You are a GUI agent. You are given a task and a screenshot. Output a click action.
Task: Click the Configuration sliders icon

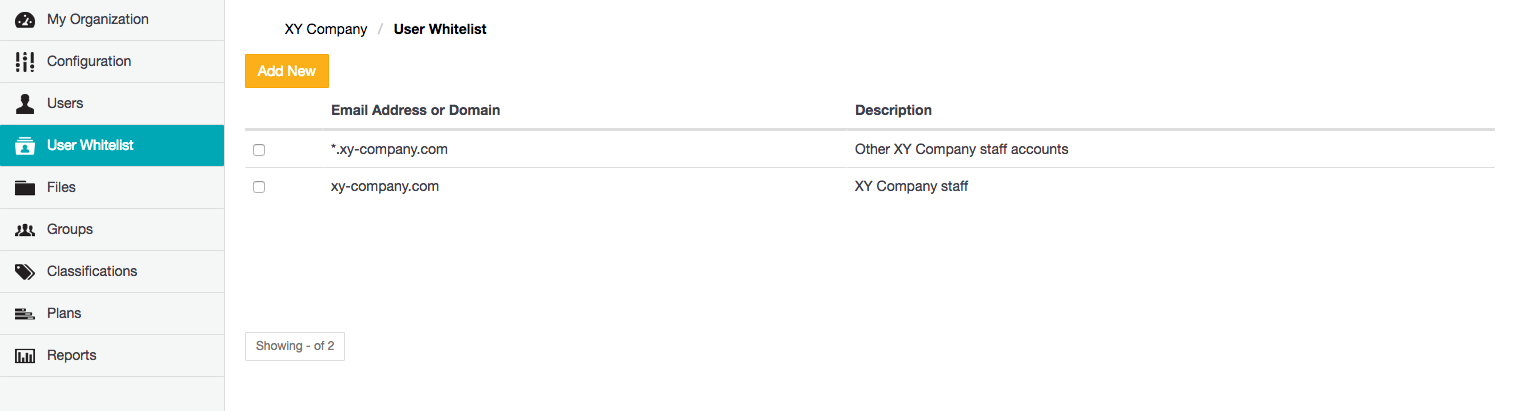point(26,62)
